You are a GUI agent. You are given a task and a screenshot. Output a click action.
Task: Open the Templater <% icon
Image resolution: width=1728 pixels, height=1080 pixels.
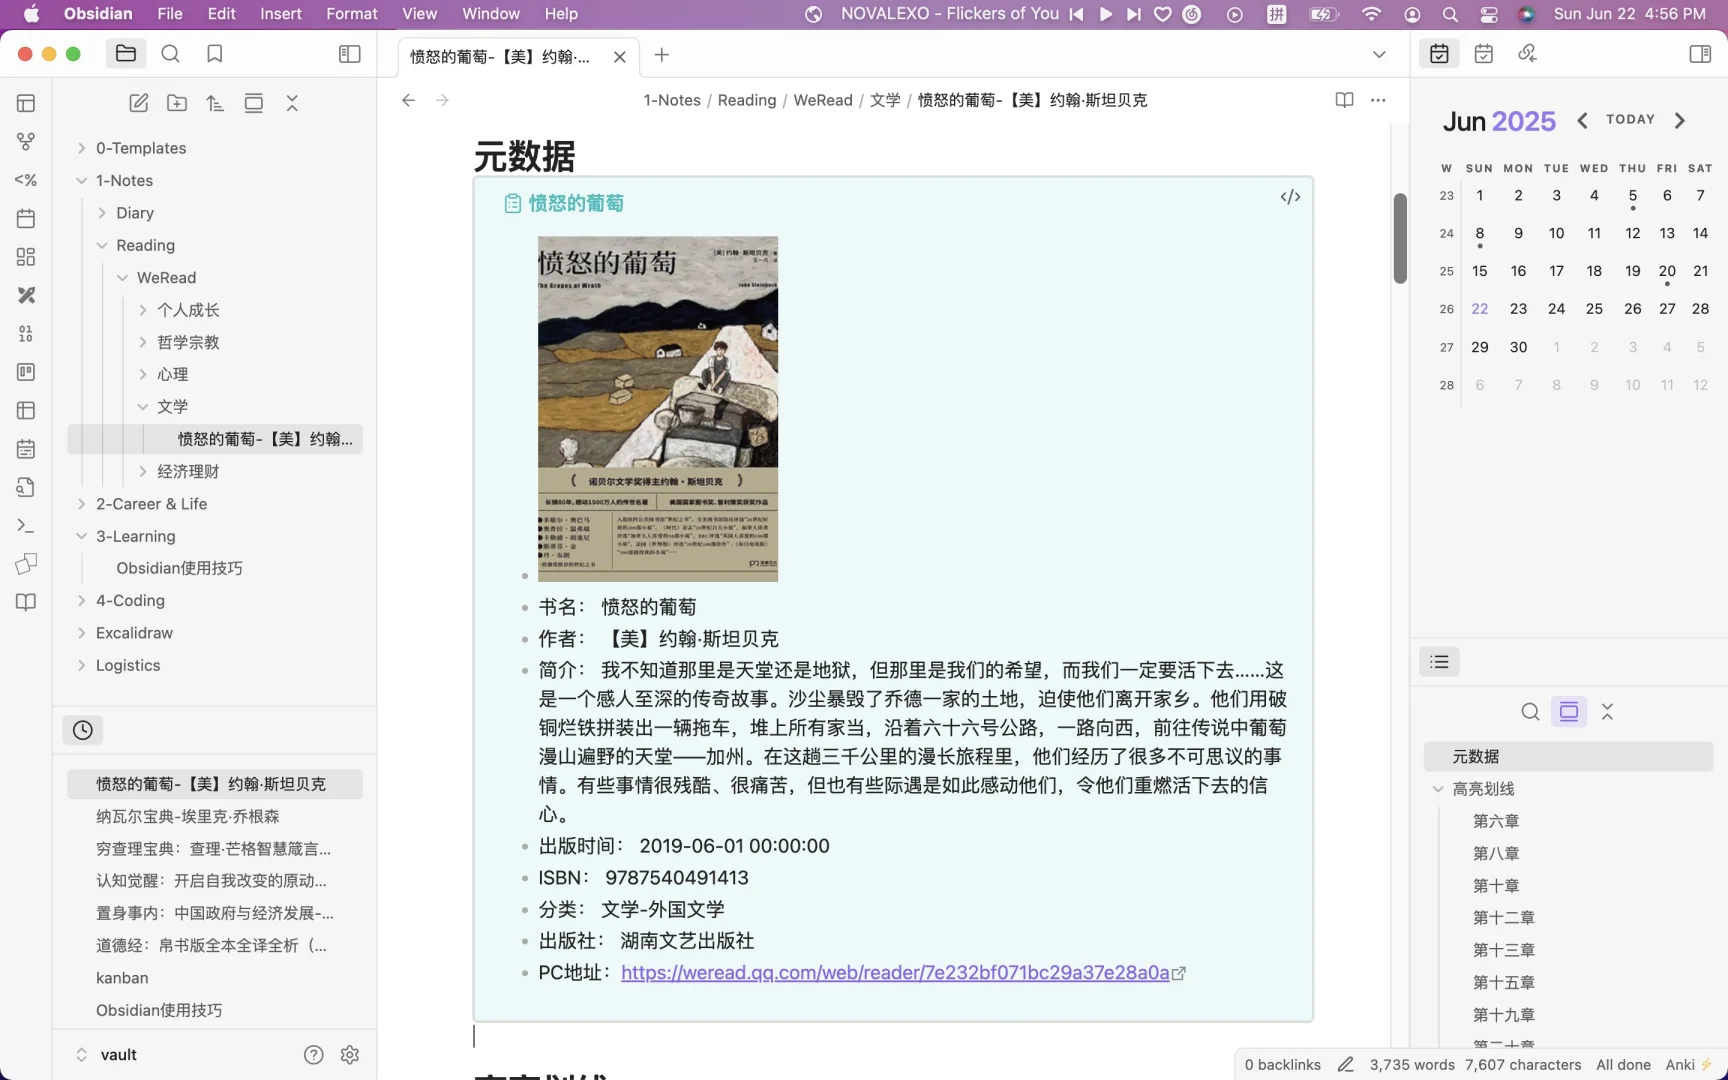pyautogui.click(x=25, y=180)
